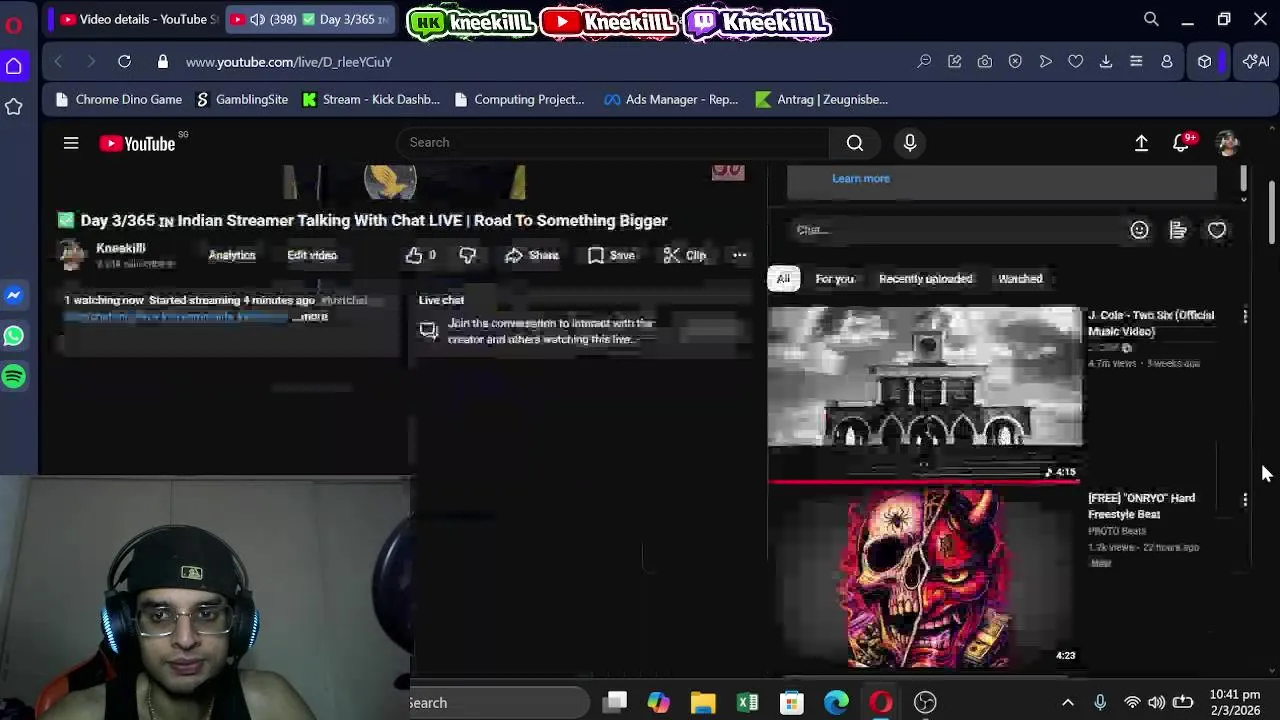Open the Chrome Dino Game bookmark
This screenshot has height=720, width=1280.
click(119, 99)
